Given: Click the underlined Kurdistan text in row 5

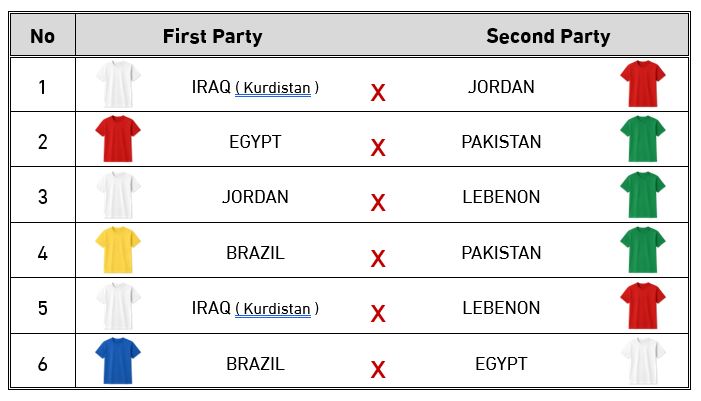Looking at the screenshot, I should [x=273, y=309].
